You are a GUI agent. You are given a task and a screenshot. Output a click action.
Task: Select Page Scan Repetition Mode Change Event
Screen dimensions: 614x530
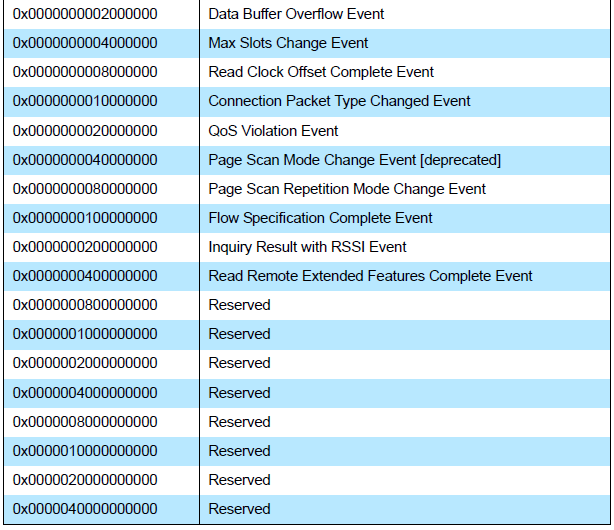coord(347,189)
